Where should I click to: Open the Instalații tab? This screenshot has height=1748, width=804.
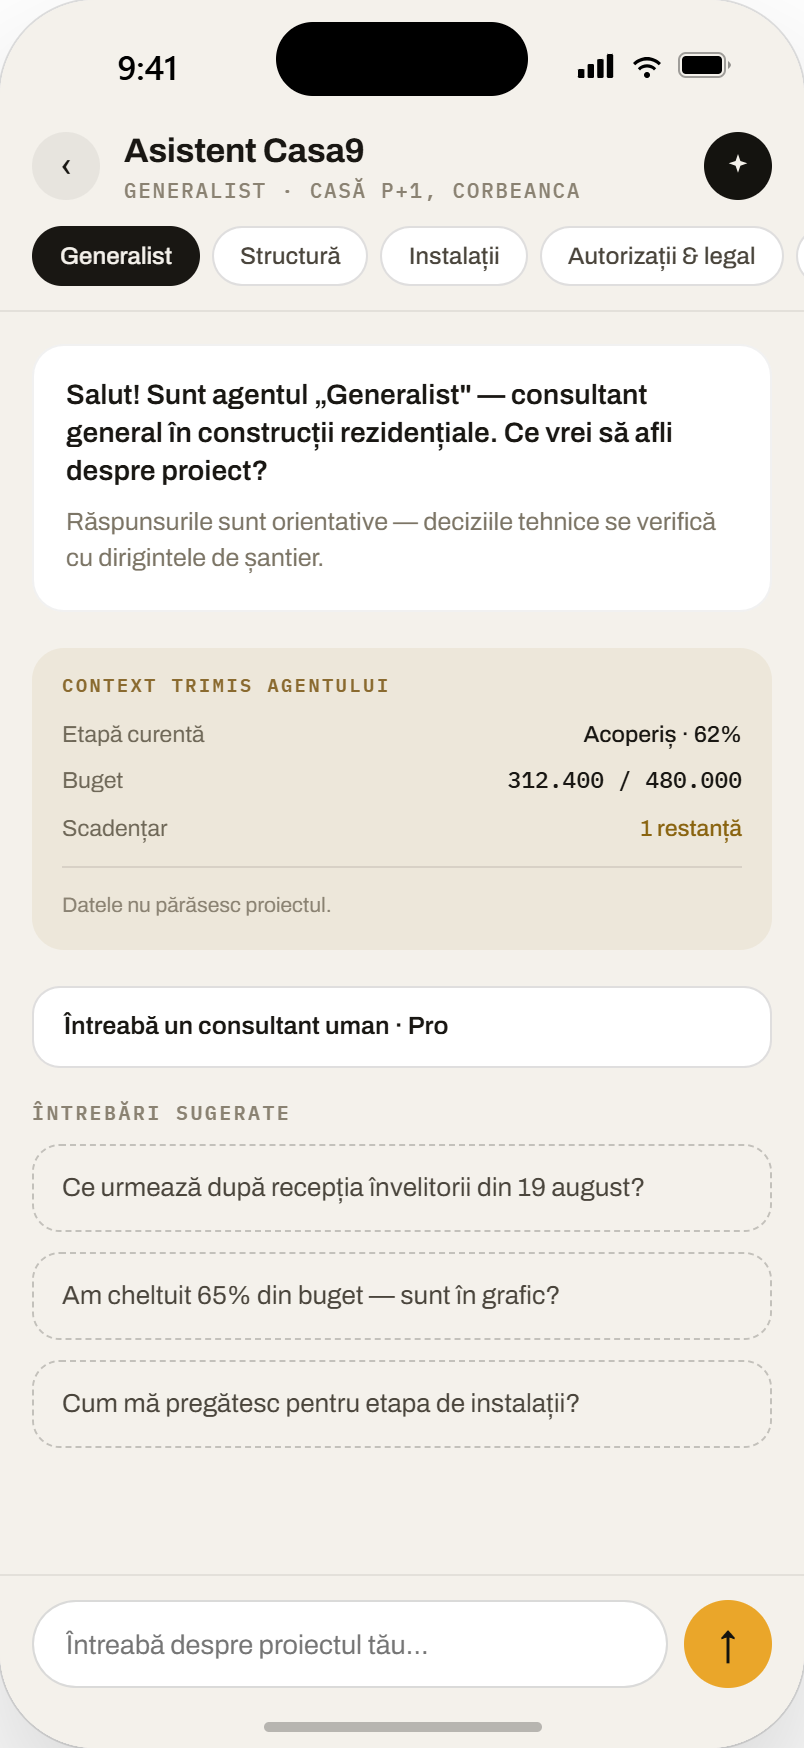pos(454,256)
